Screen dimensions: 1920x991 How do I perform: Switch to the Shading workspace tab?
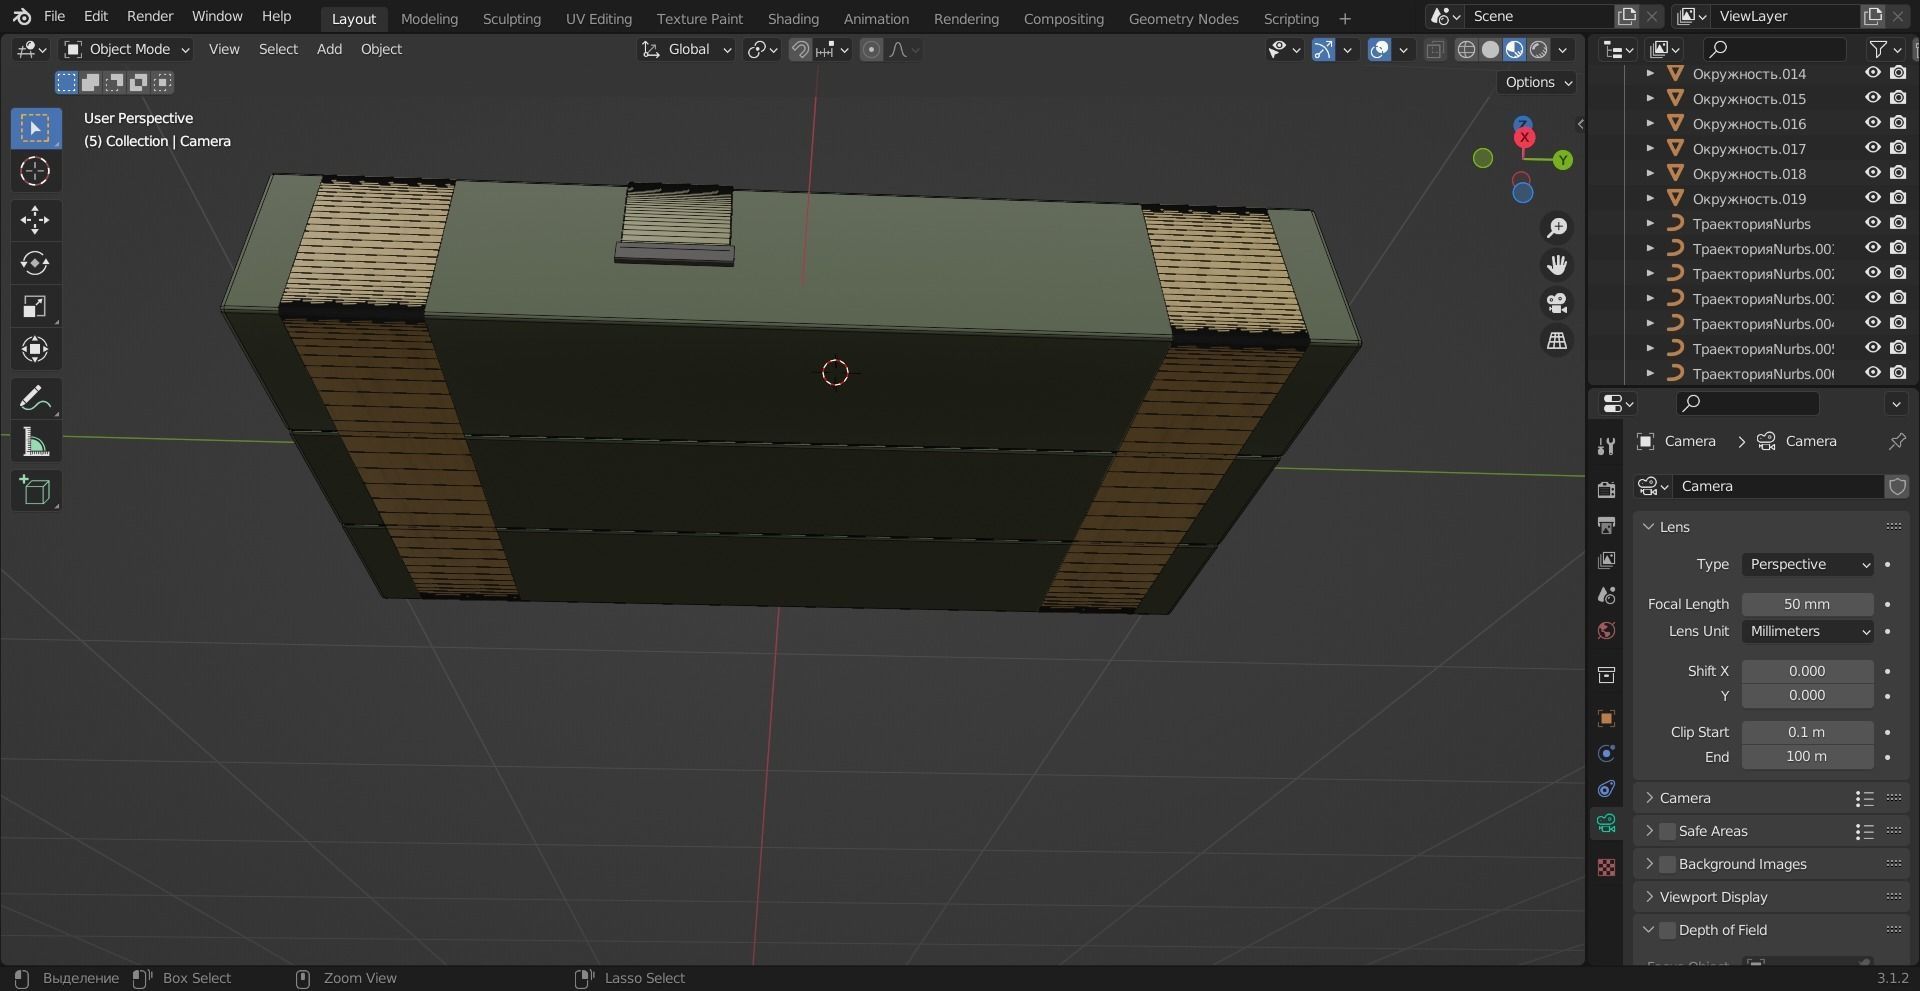(x=793, y=18)
